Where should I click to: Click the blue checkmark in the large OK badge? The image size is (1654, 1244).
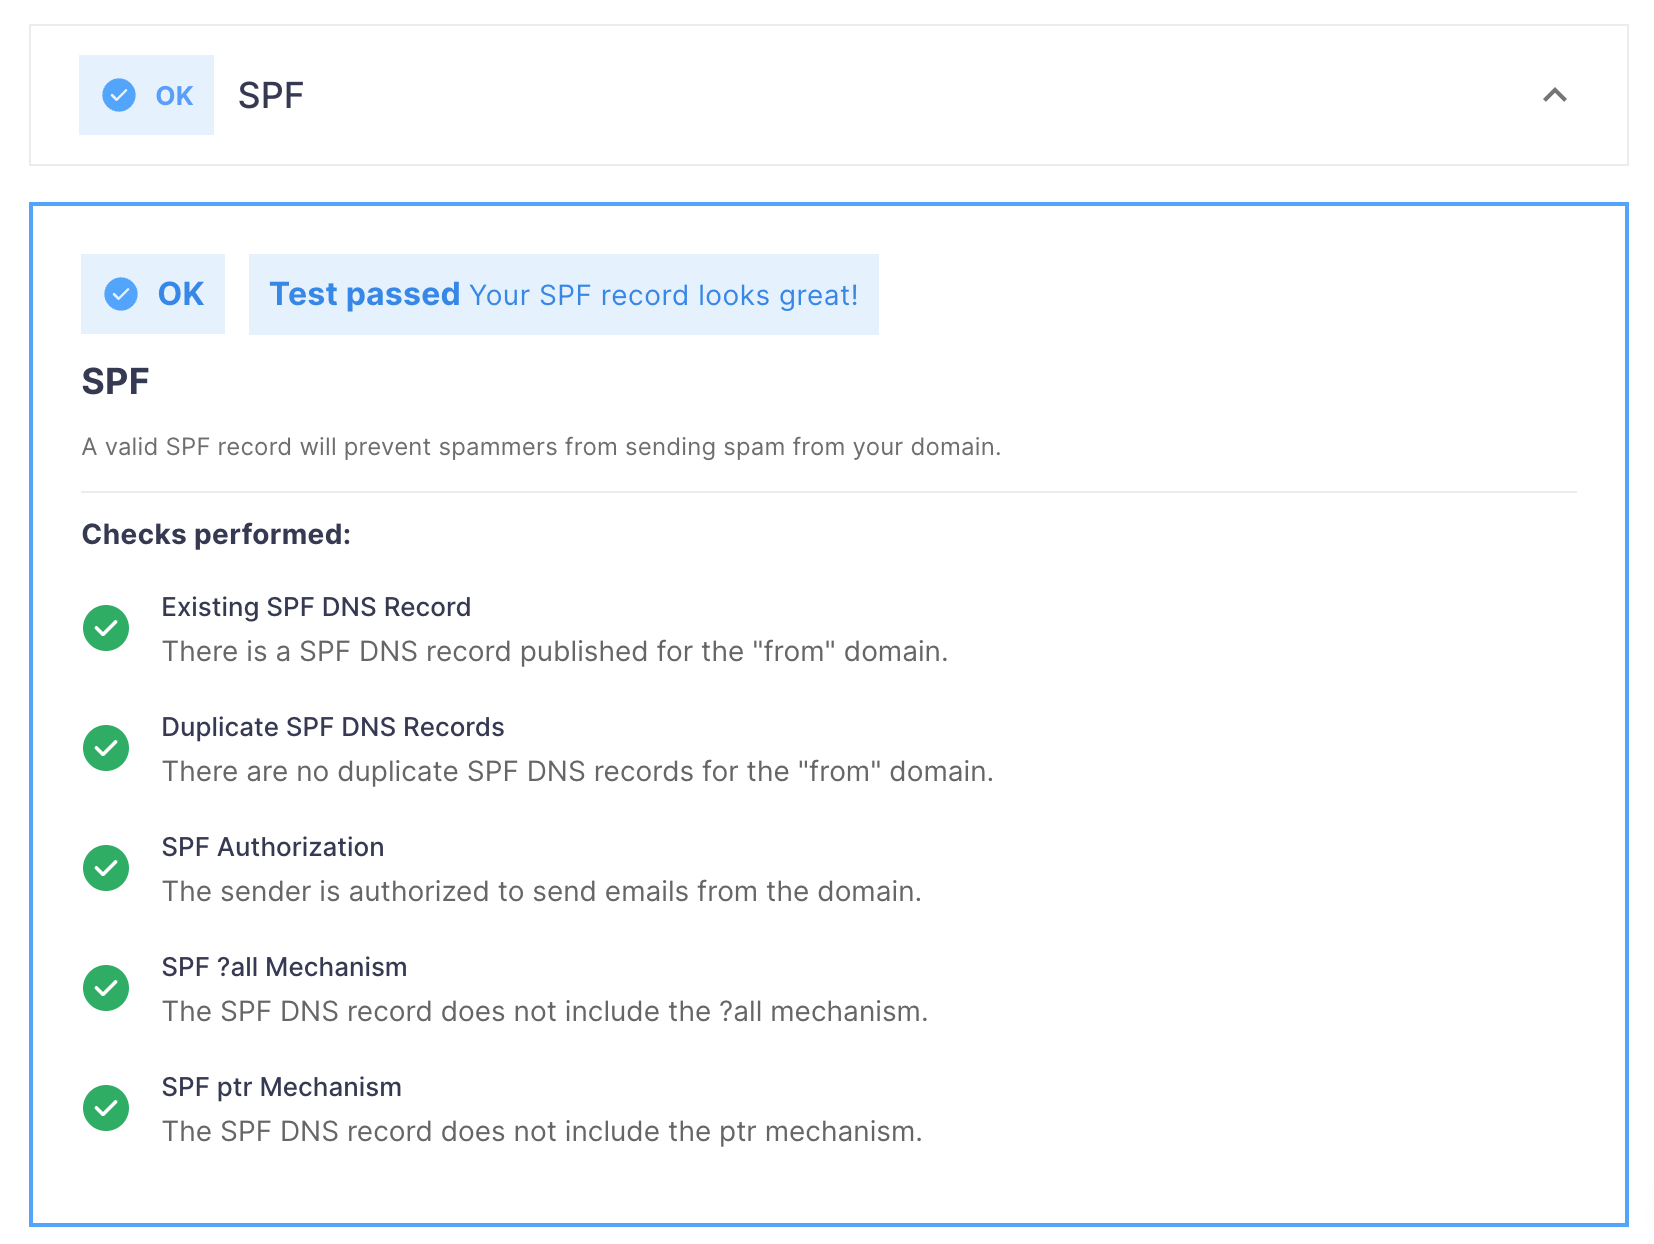[121, 294]
